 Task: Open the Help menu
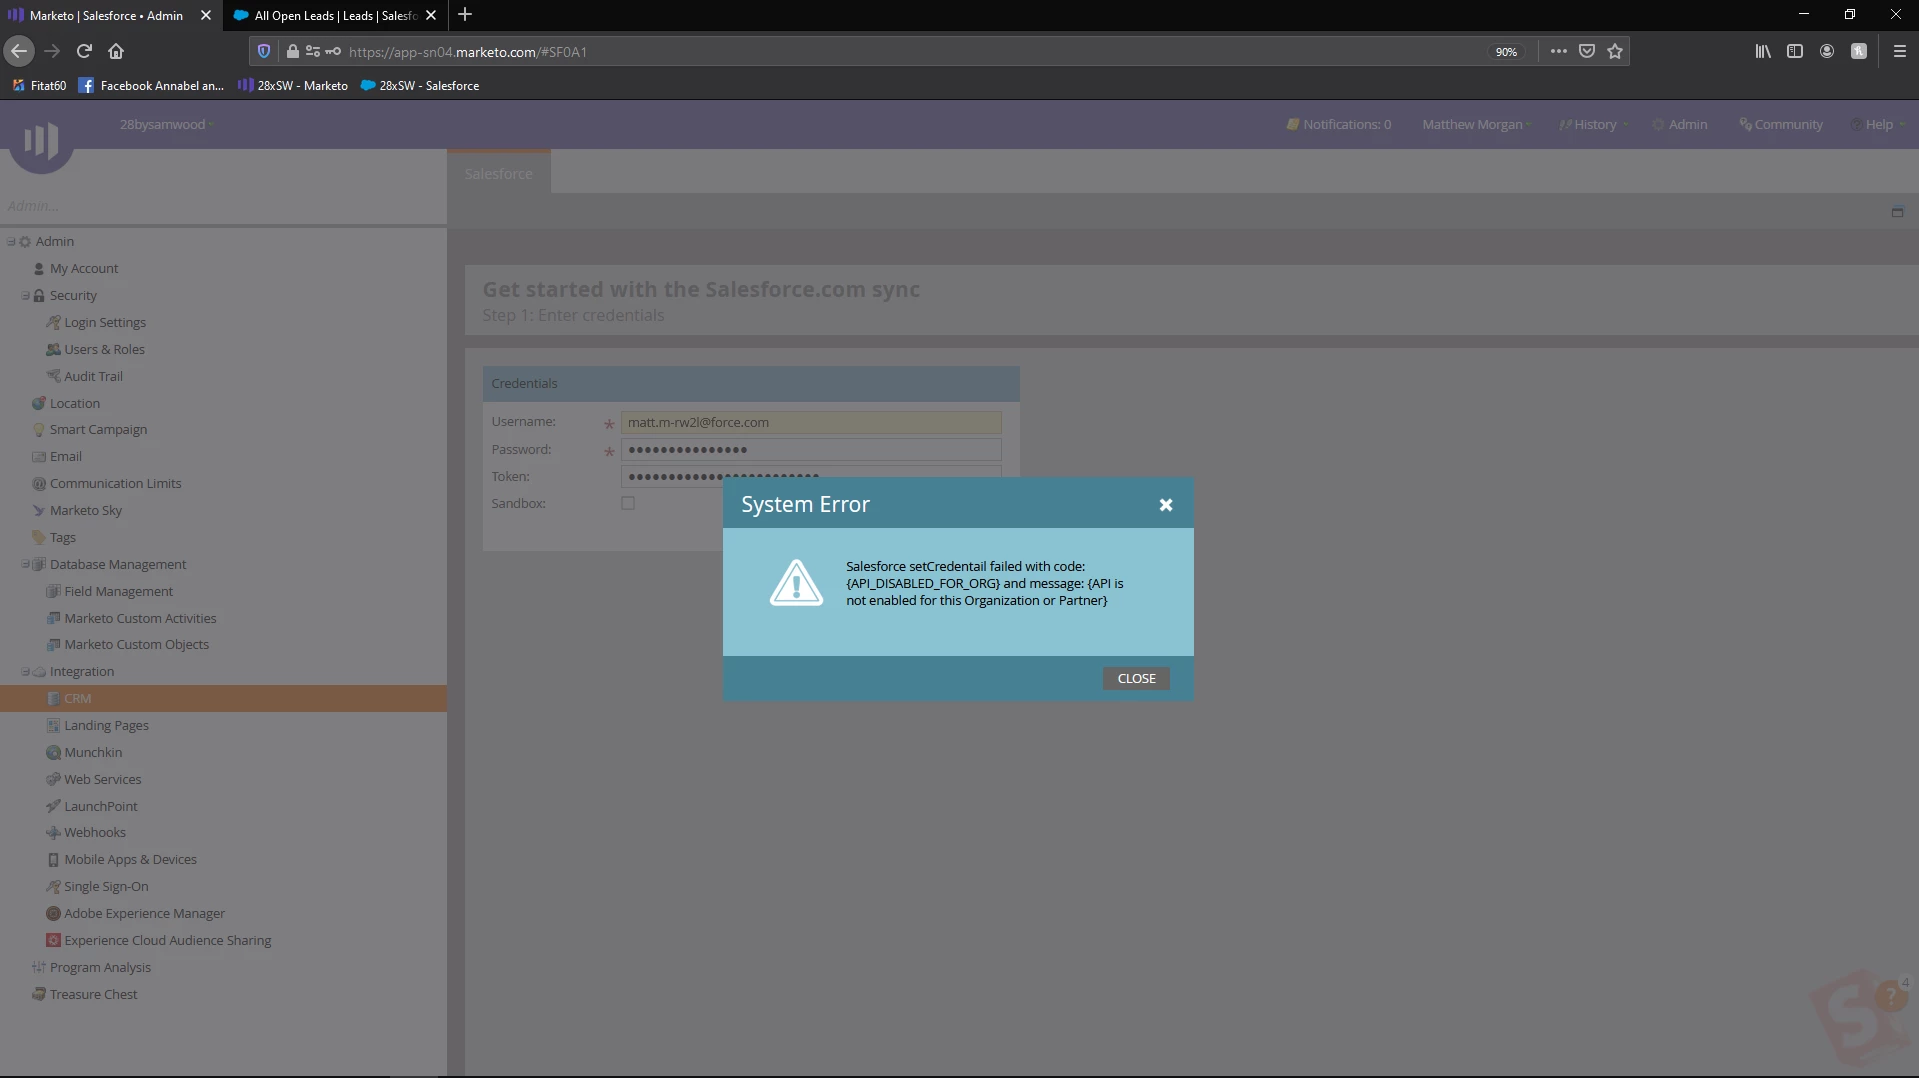[1877, 124]
